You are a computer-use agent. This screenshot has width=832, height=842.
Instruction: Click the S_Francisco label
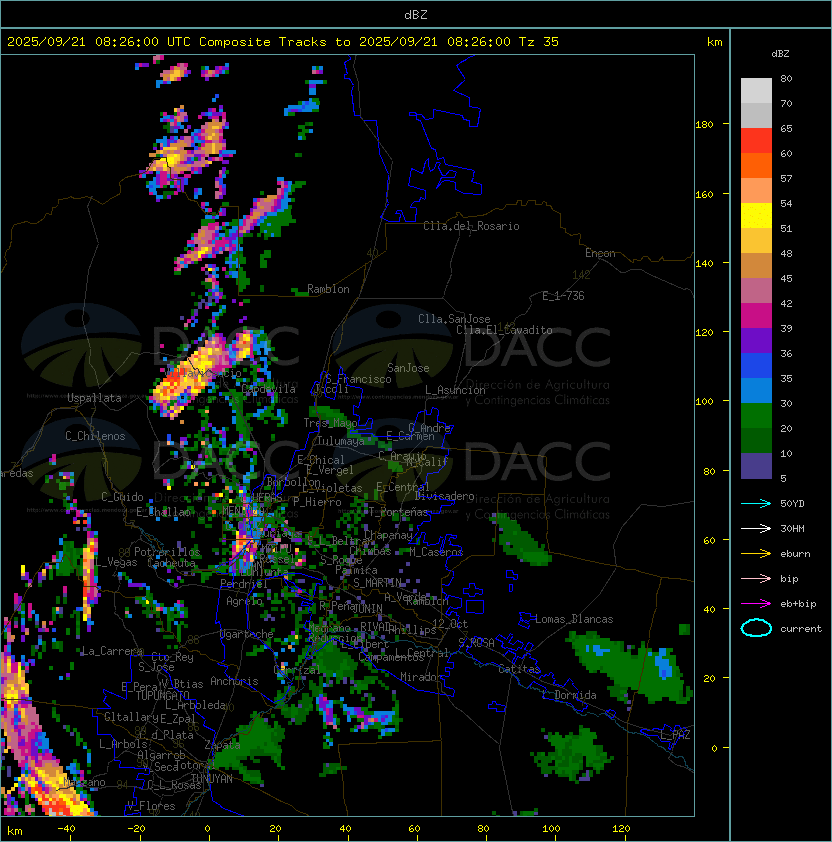pyautogui.click(x=358, y=379)
